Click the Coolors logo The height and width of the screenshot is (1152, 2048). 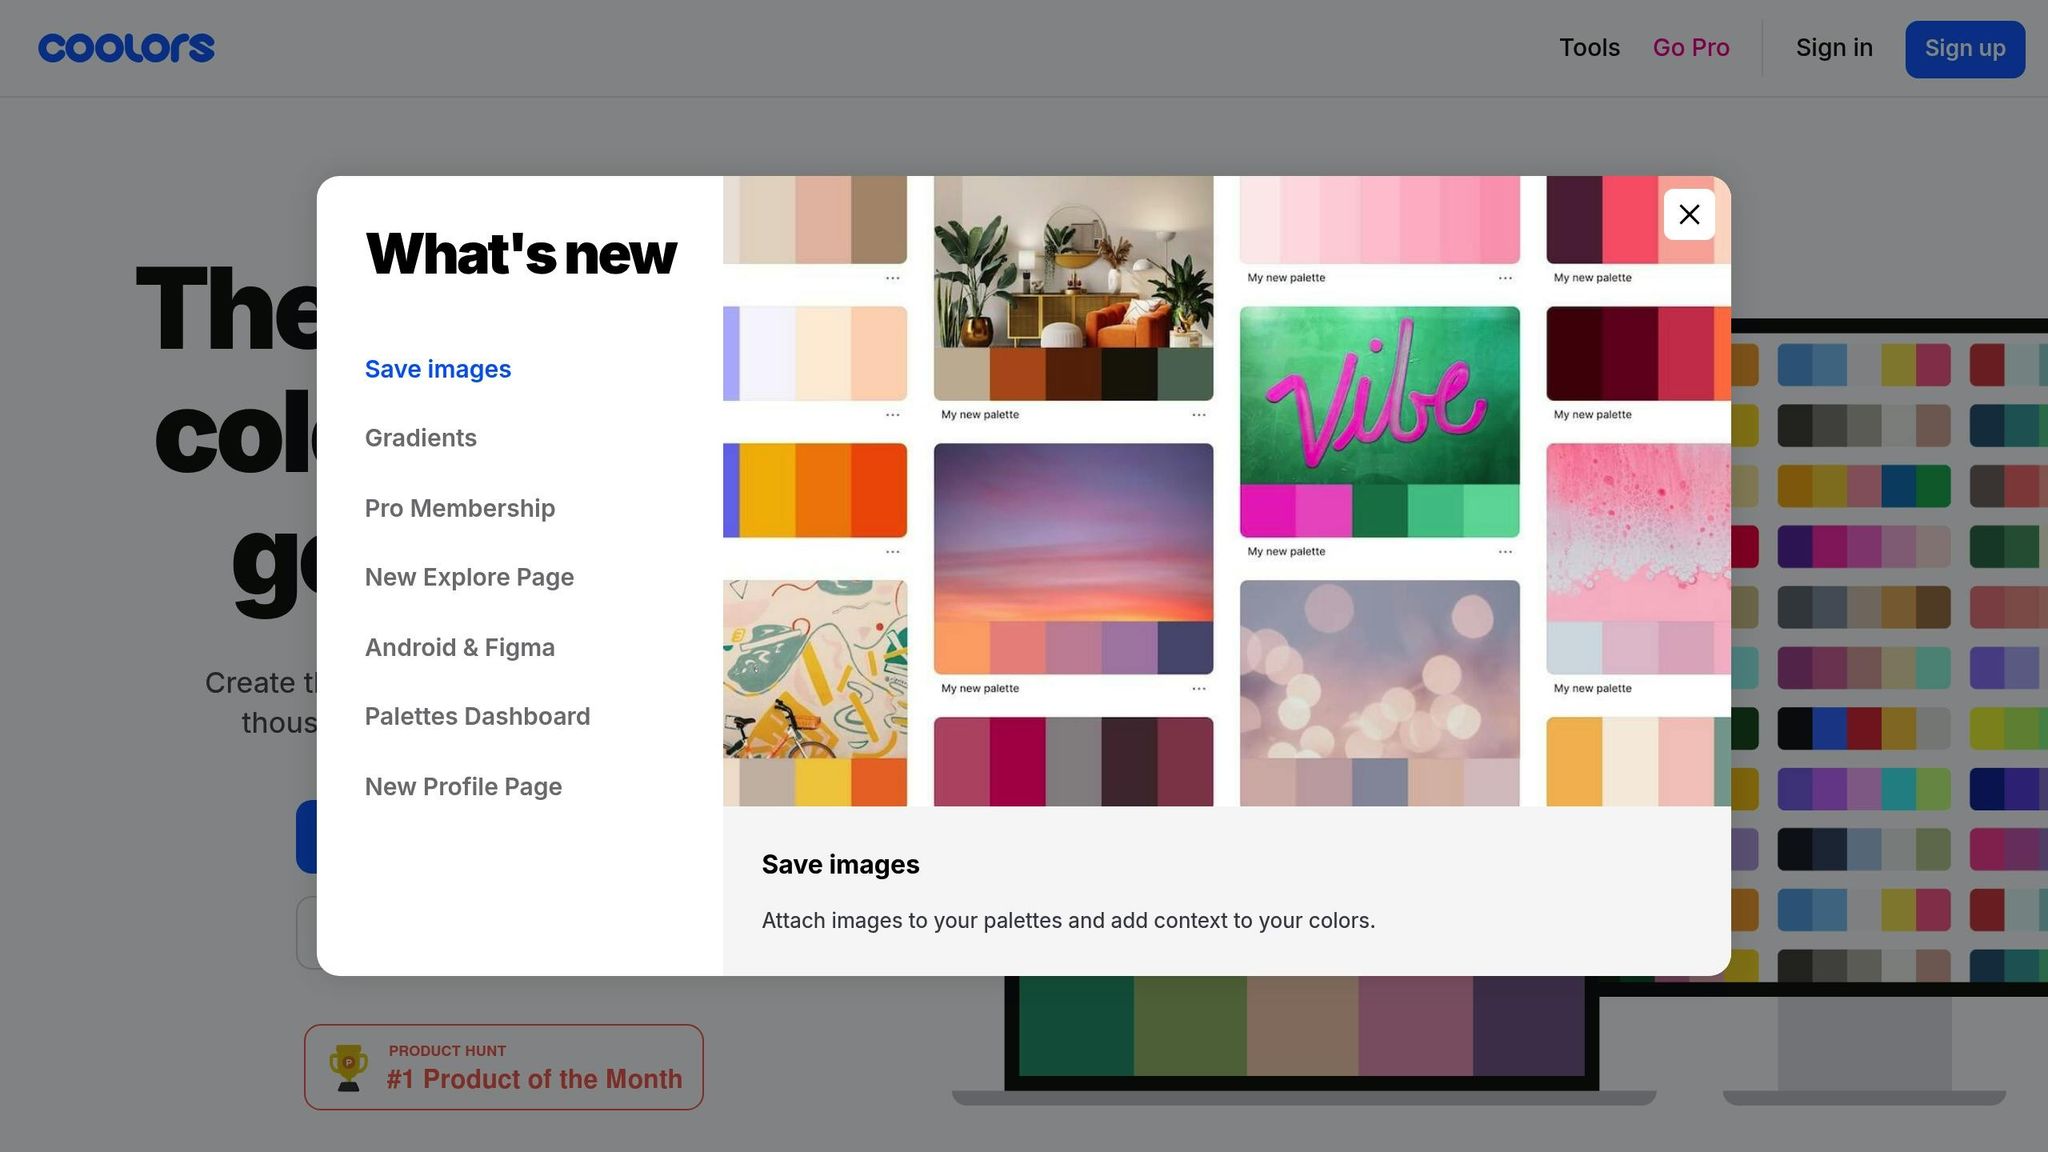pos(126,48)
